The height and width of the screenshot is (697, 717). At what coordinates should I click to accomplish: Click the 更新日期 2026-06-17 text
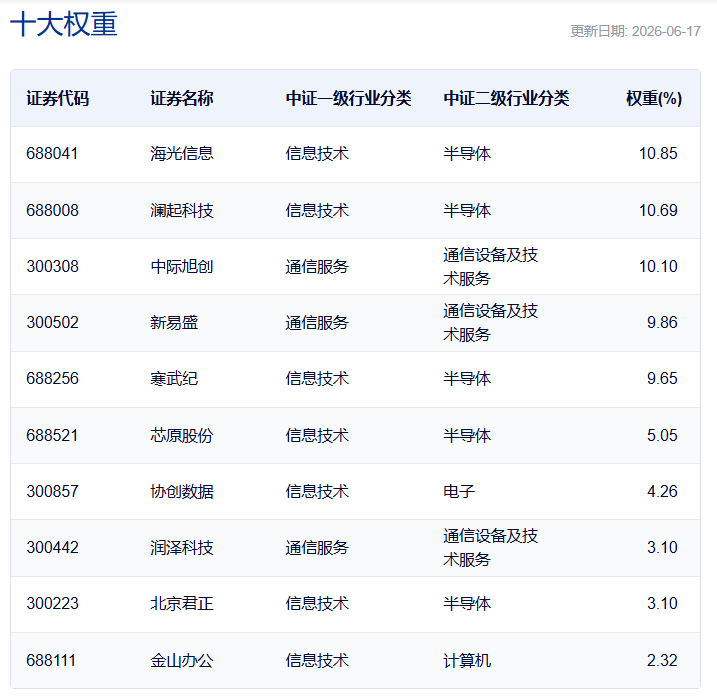pyautogui.click(x=635, y=31)
